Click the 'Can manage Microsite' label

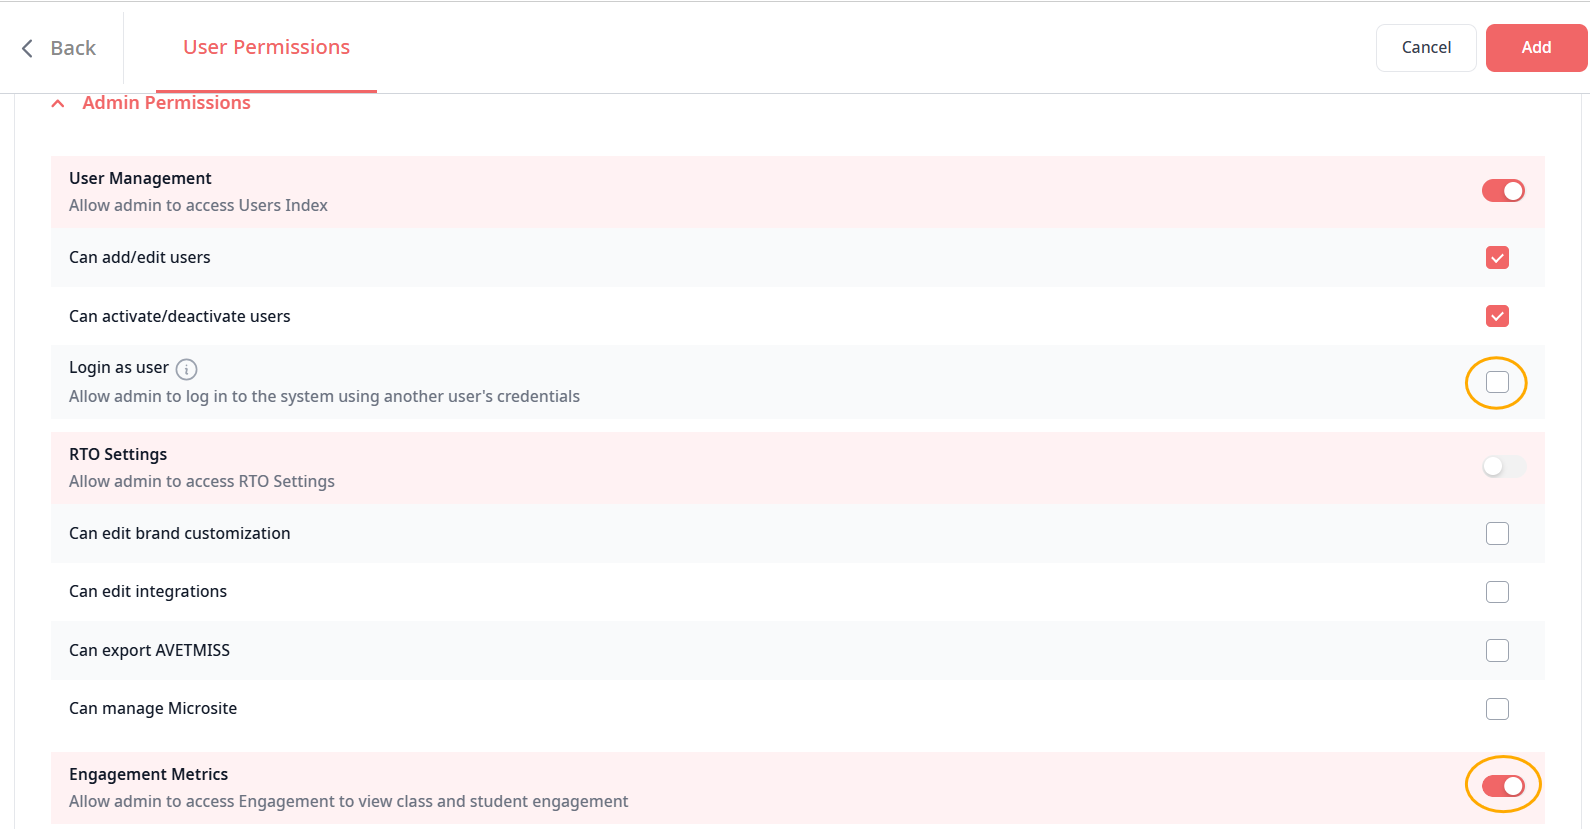[153, 708]
